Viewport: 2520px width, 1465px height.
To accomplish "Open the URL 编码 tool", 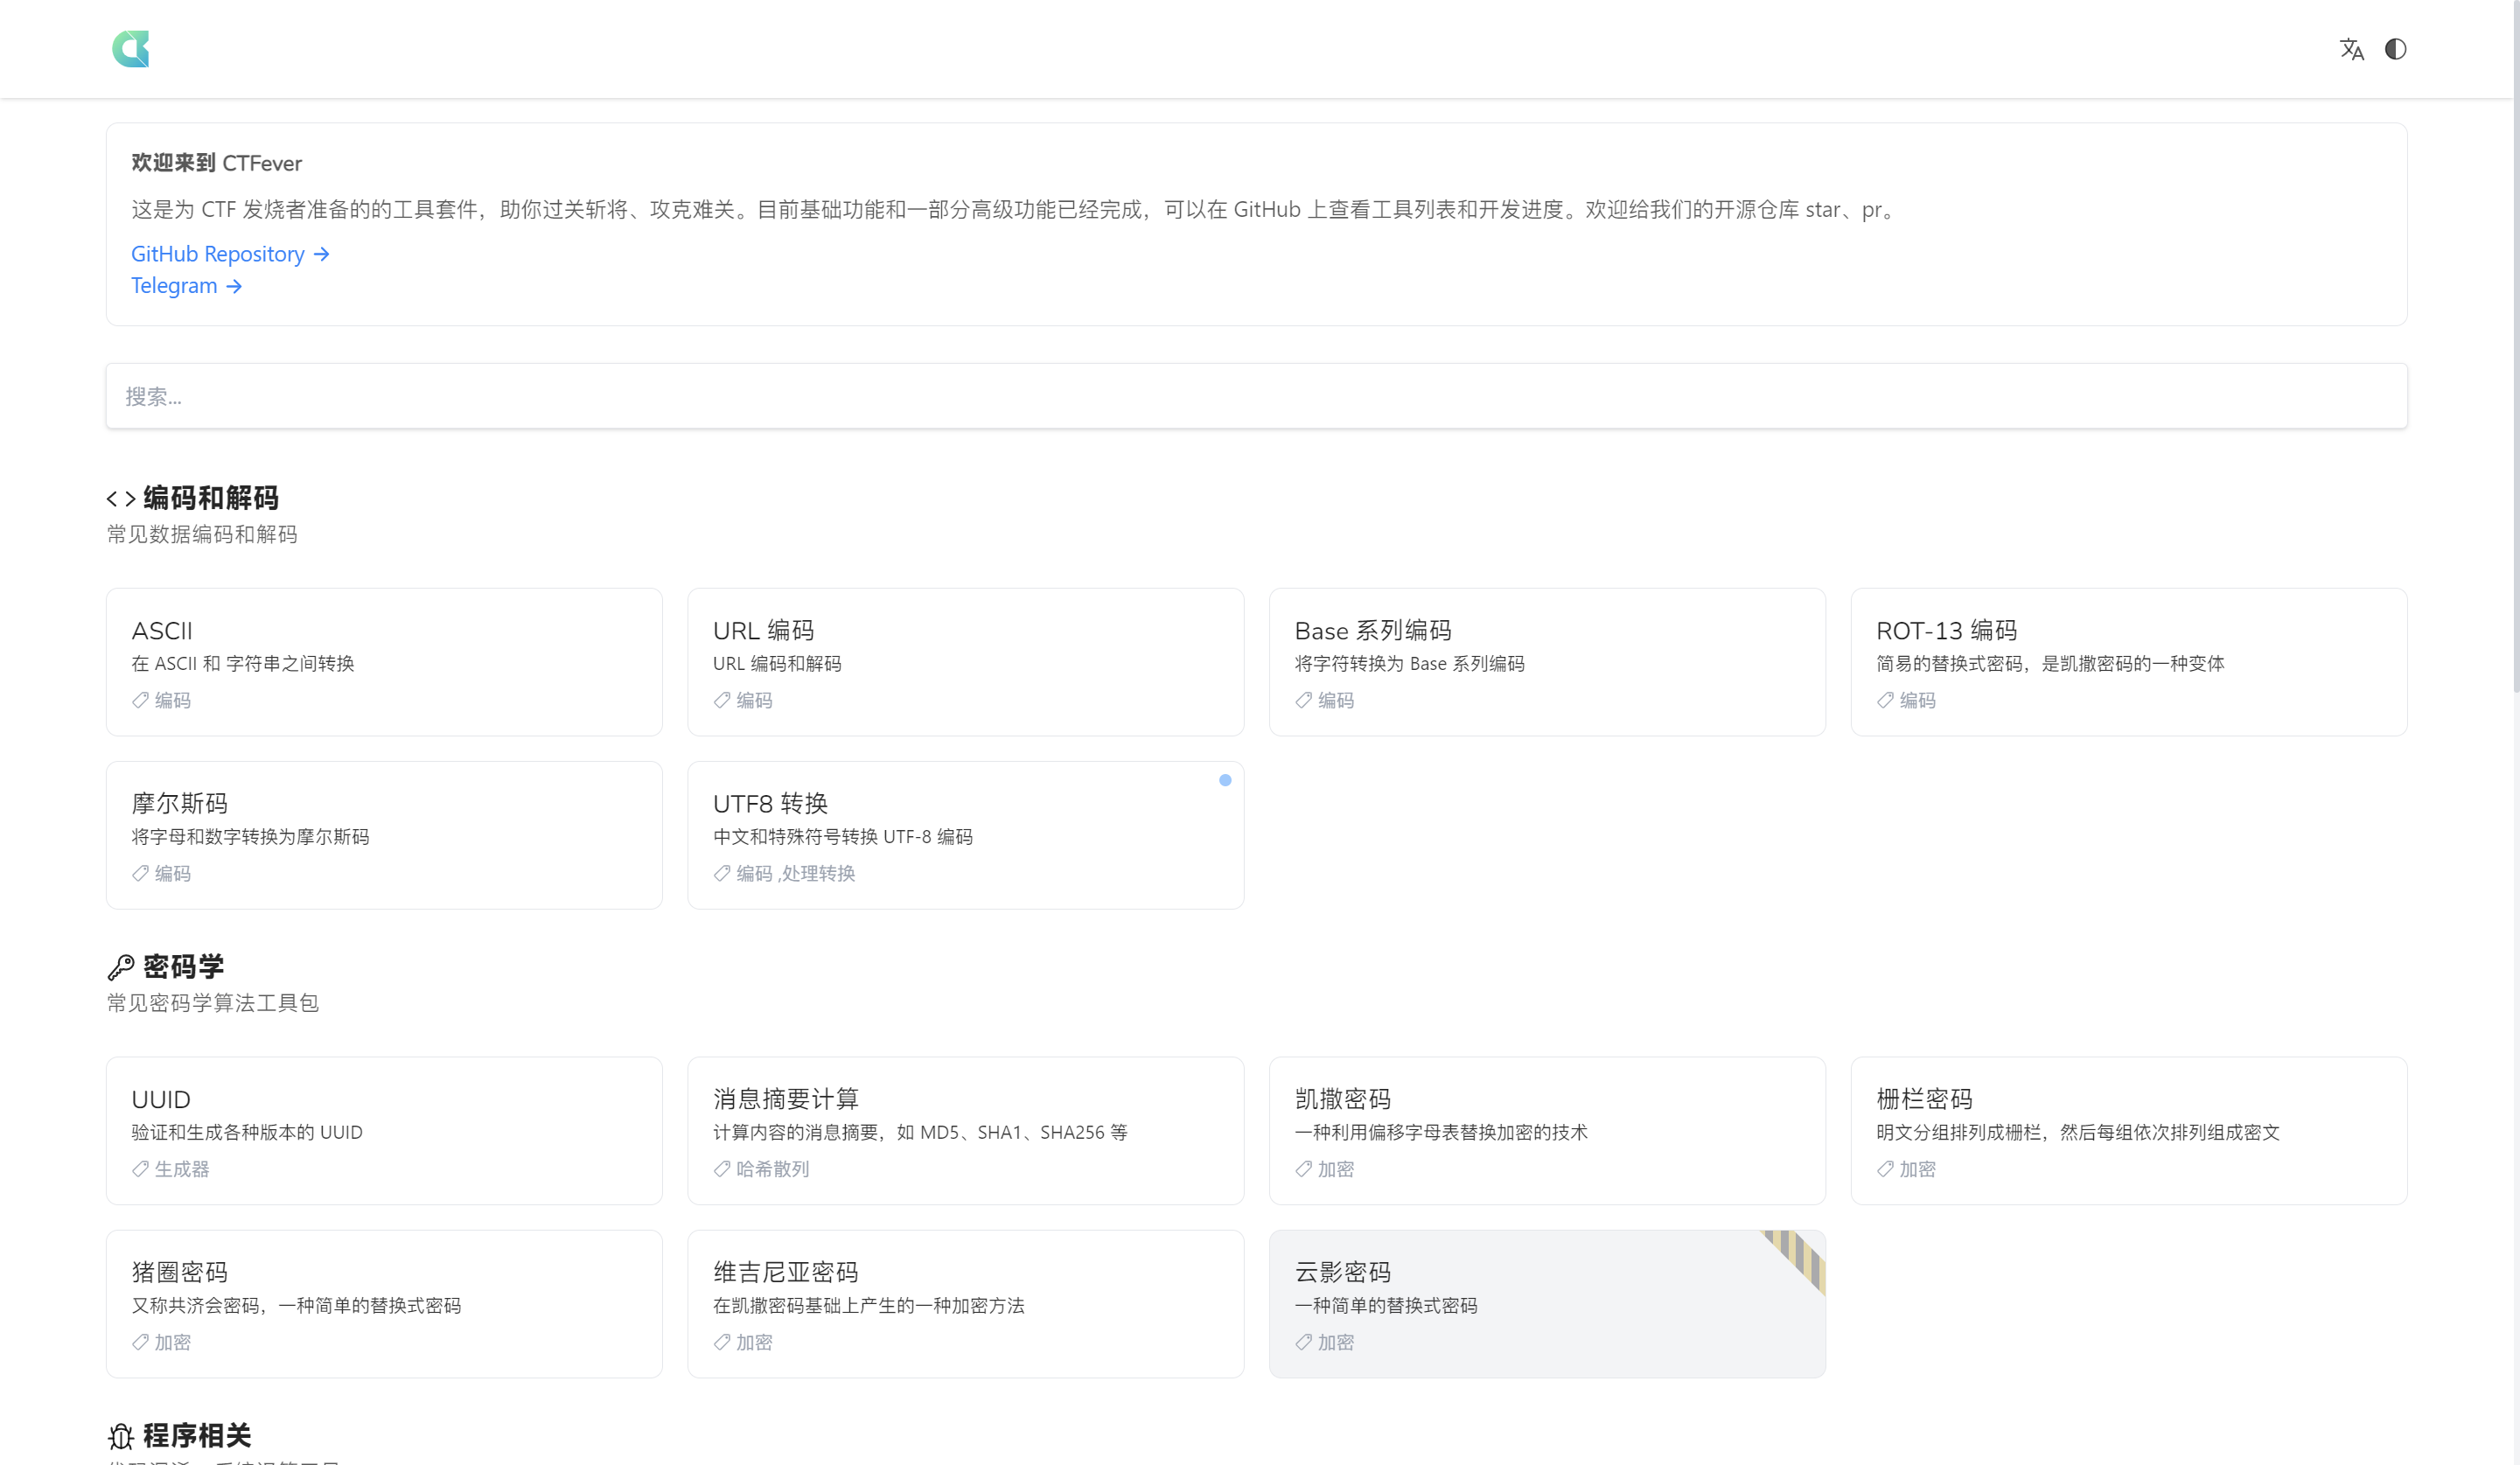I will (x=965, y=662).
